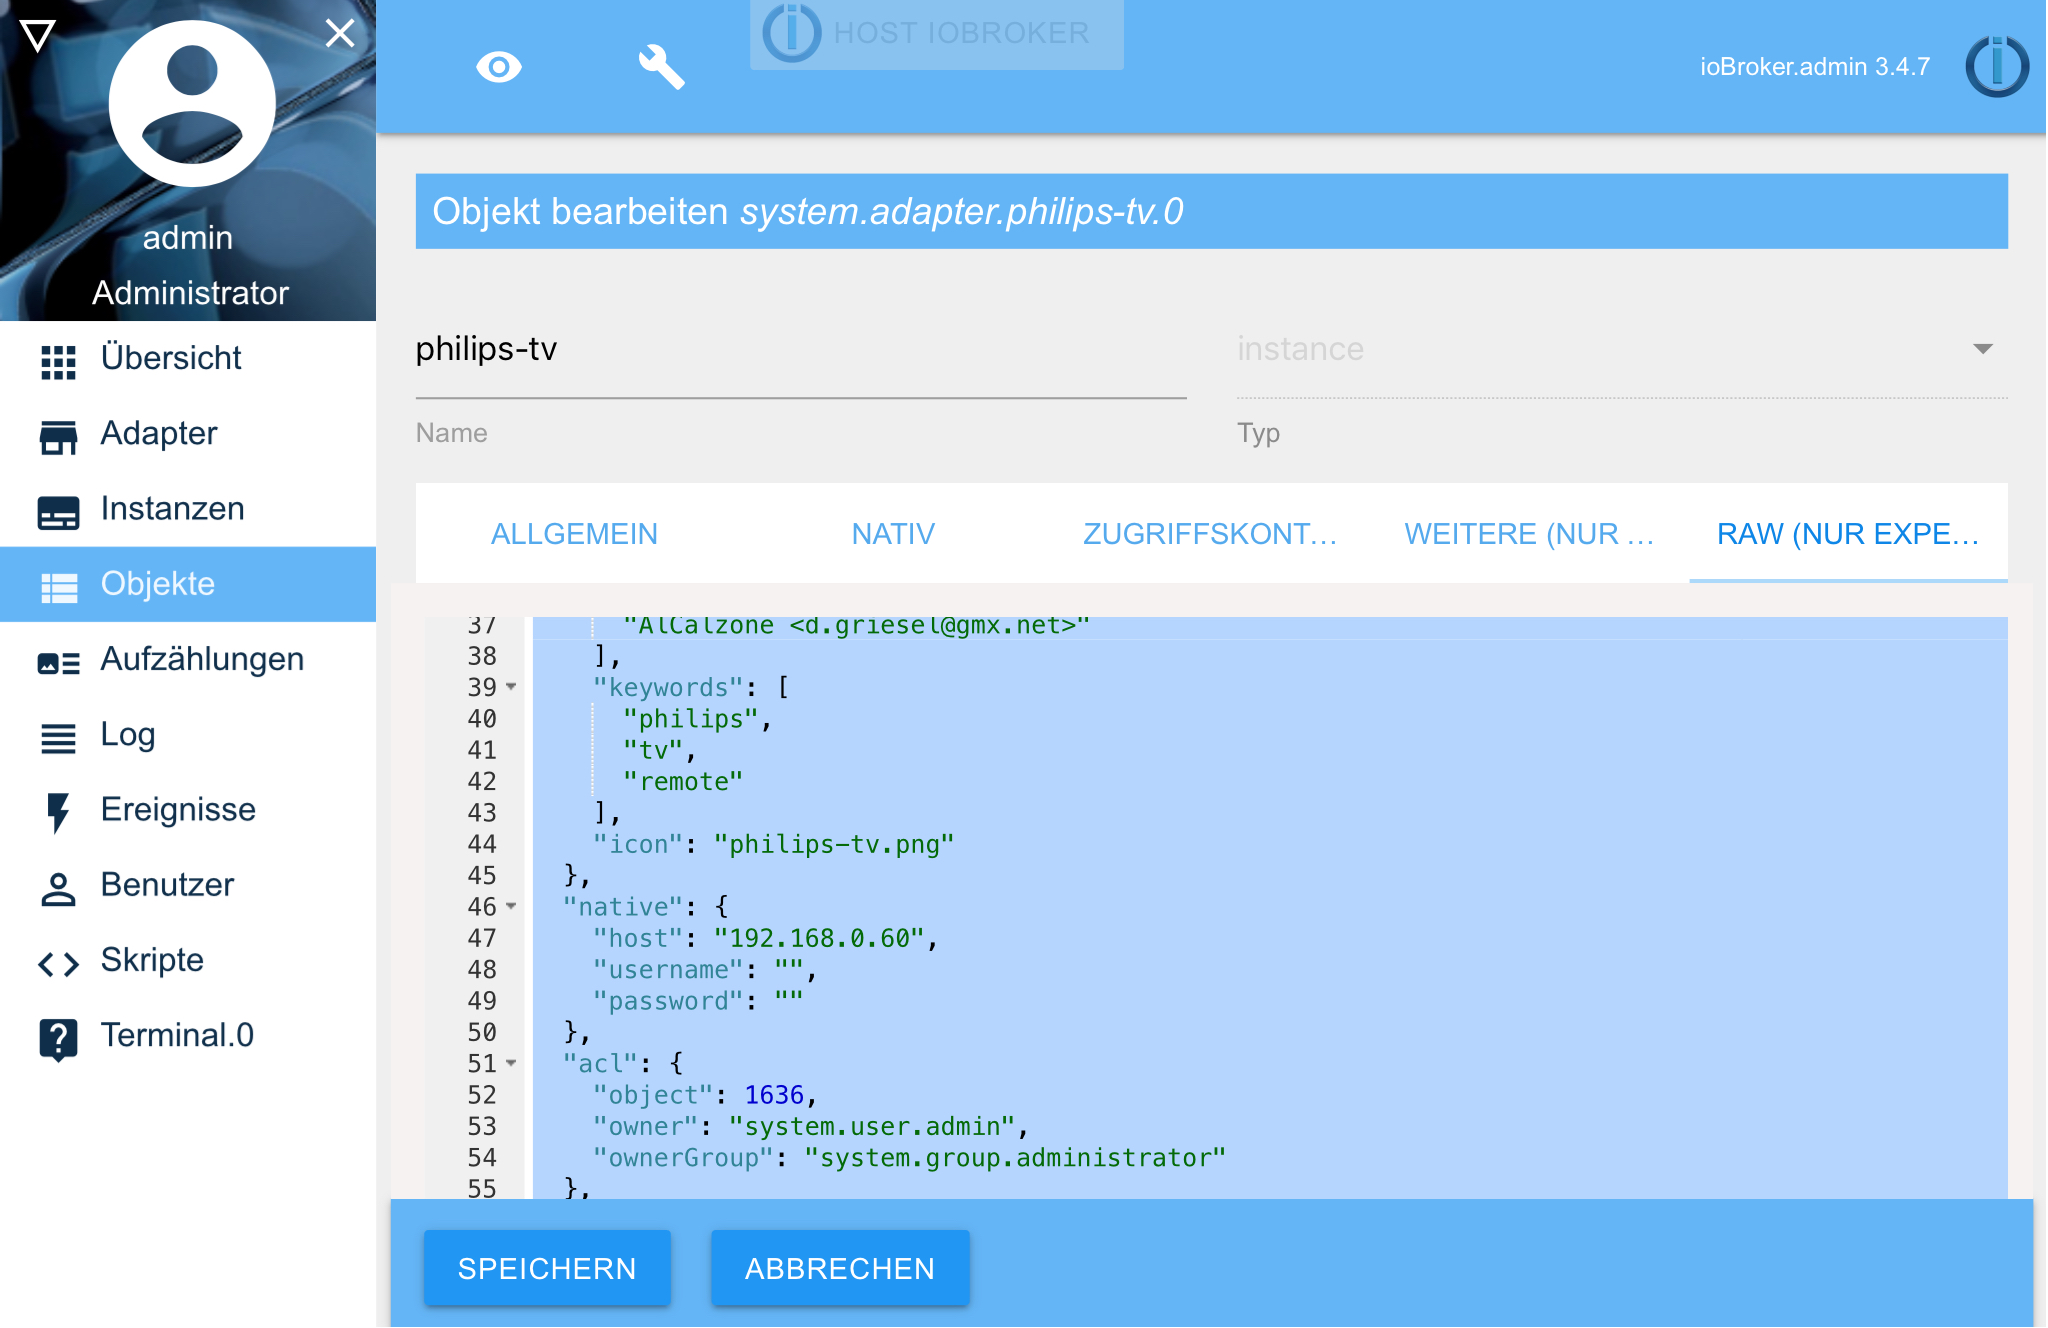Viewport: 2048px width, 1328px height.
Task: Open the Übersicht grid icon
Action: (58, 361)
